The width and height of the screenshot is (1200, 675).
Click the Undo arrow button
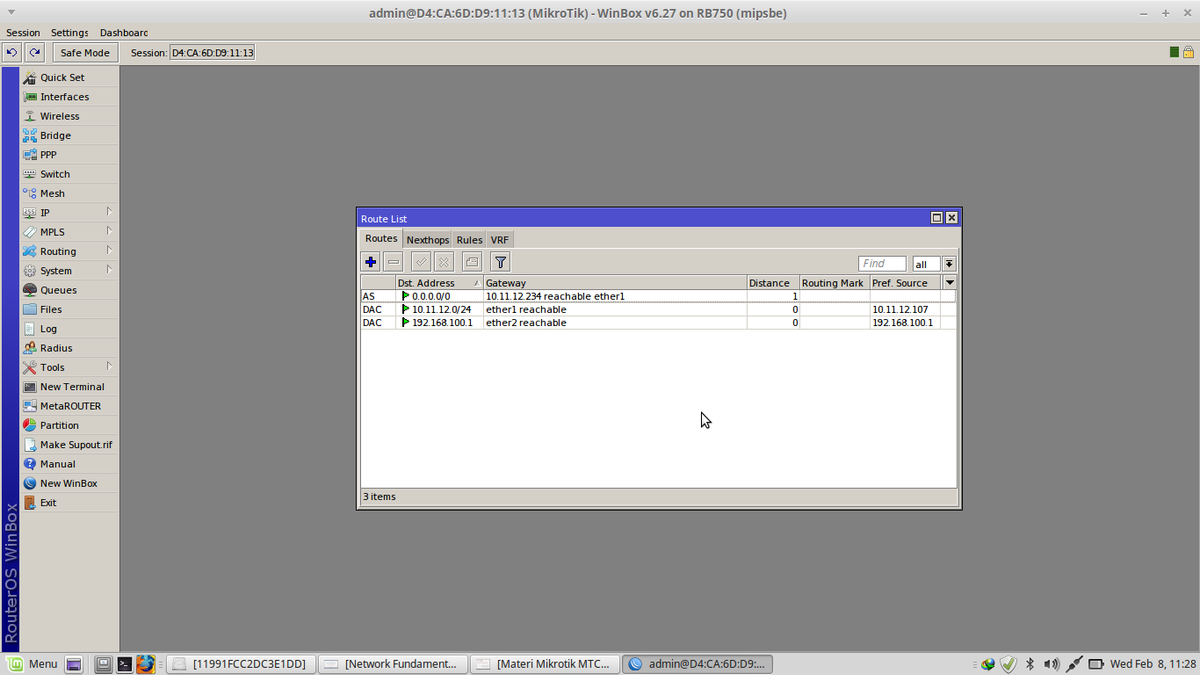pyautogui.click(x=12, y=52)
